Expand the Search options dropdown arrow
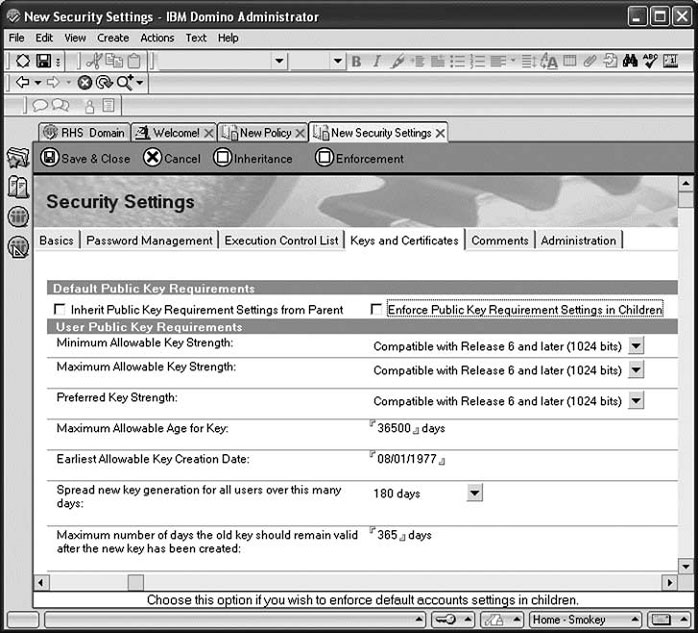698x633 pixels. (x=140, y=83)
